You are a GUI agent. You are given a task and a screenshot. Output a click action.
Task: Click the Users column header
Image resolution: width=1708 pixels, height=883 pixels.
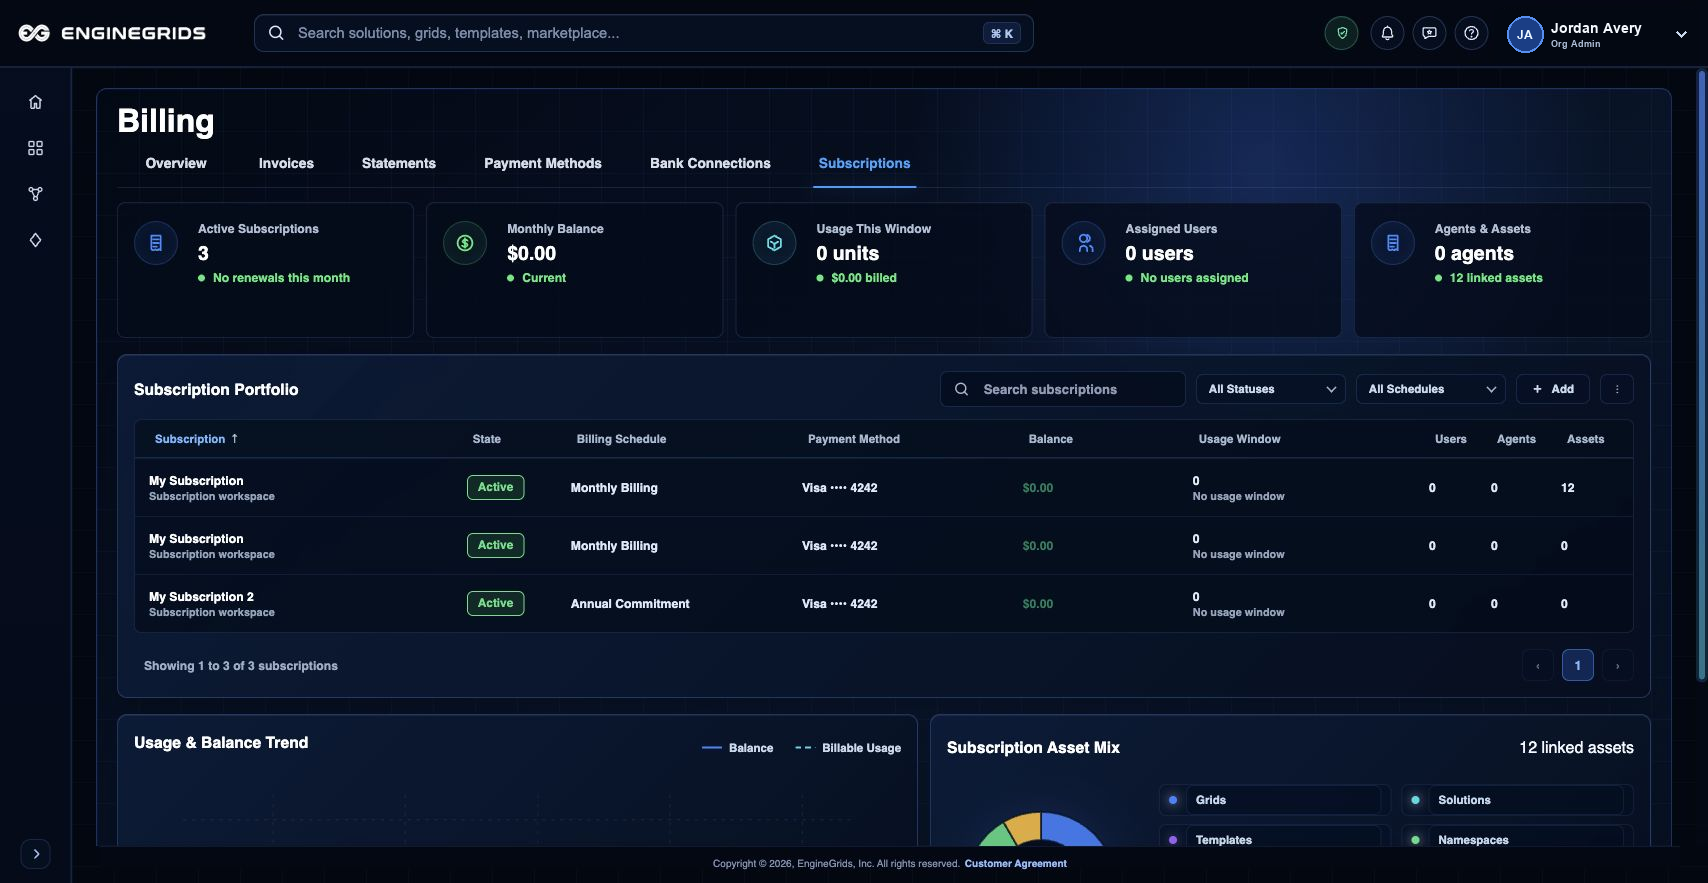pyautogui.click(x=1451, y=439)
